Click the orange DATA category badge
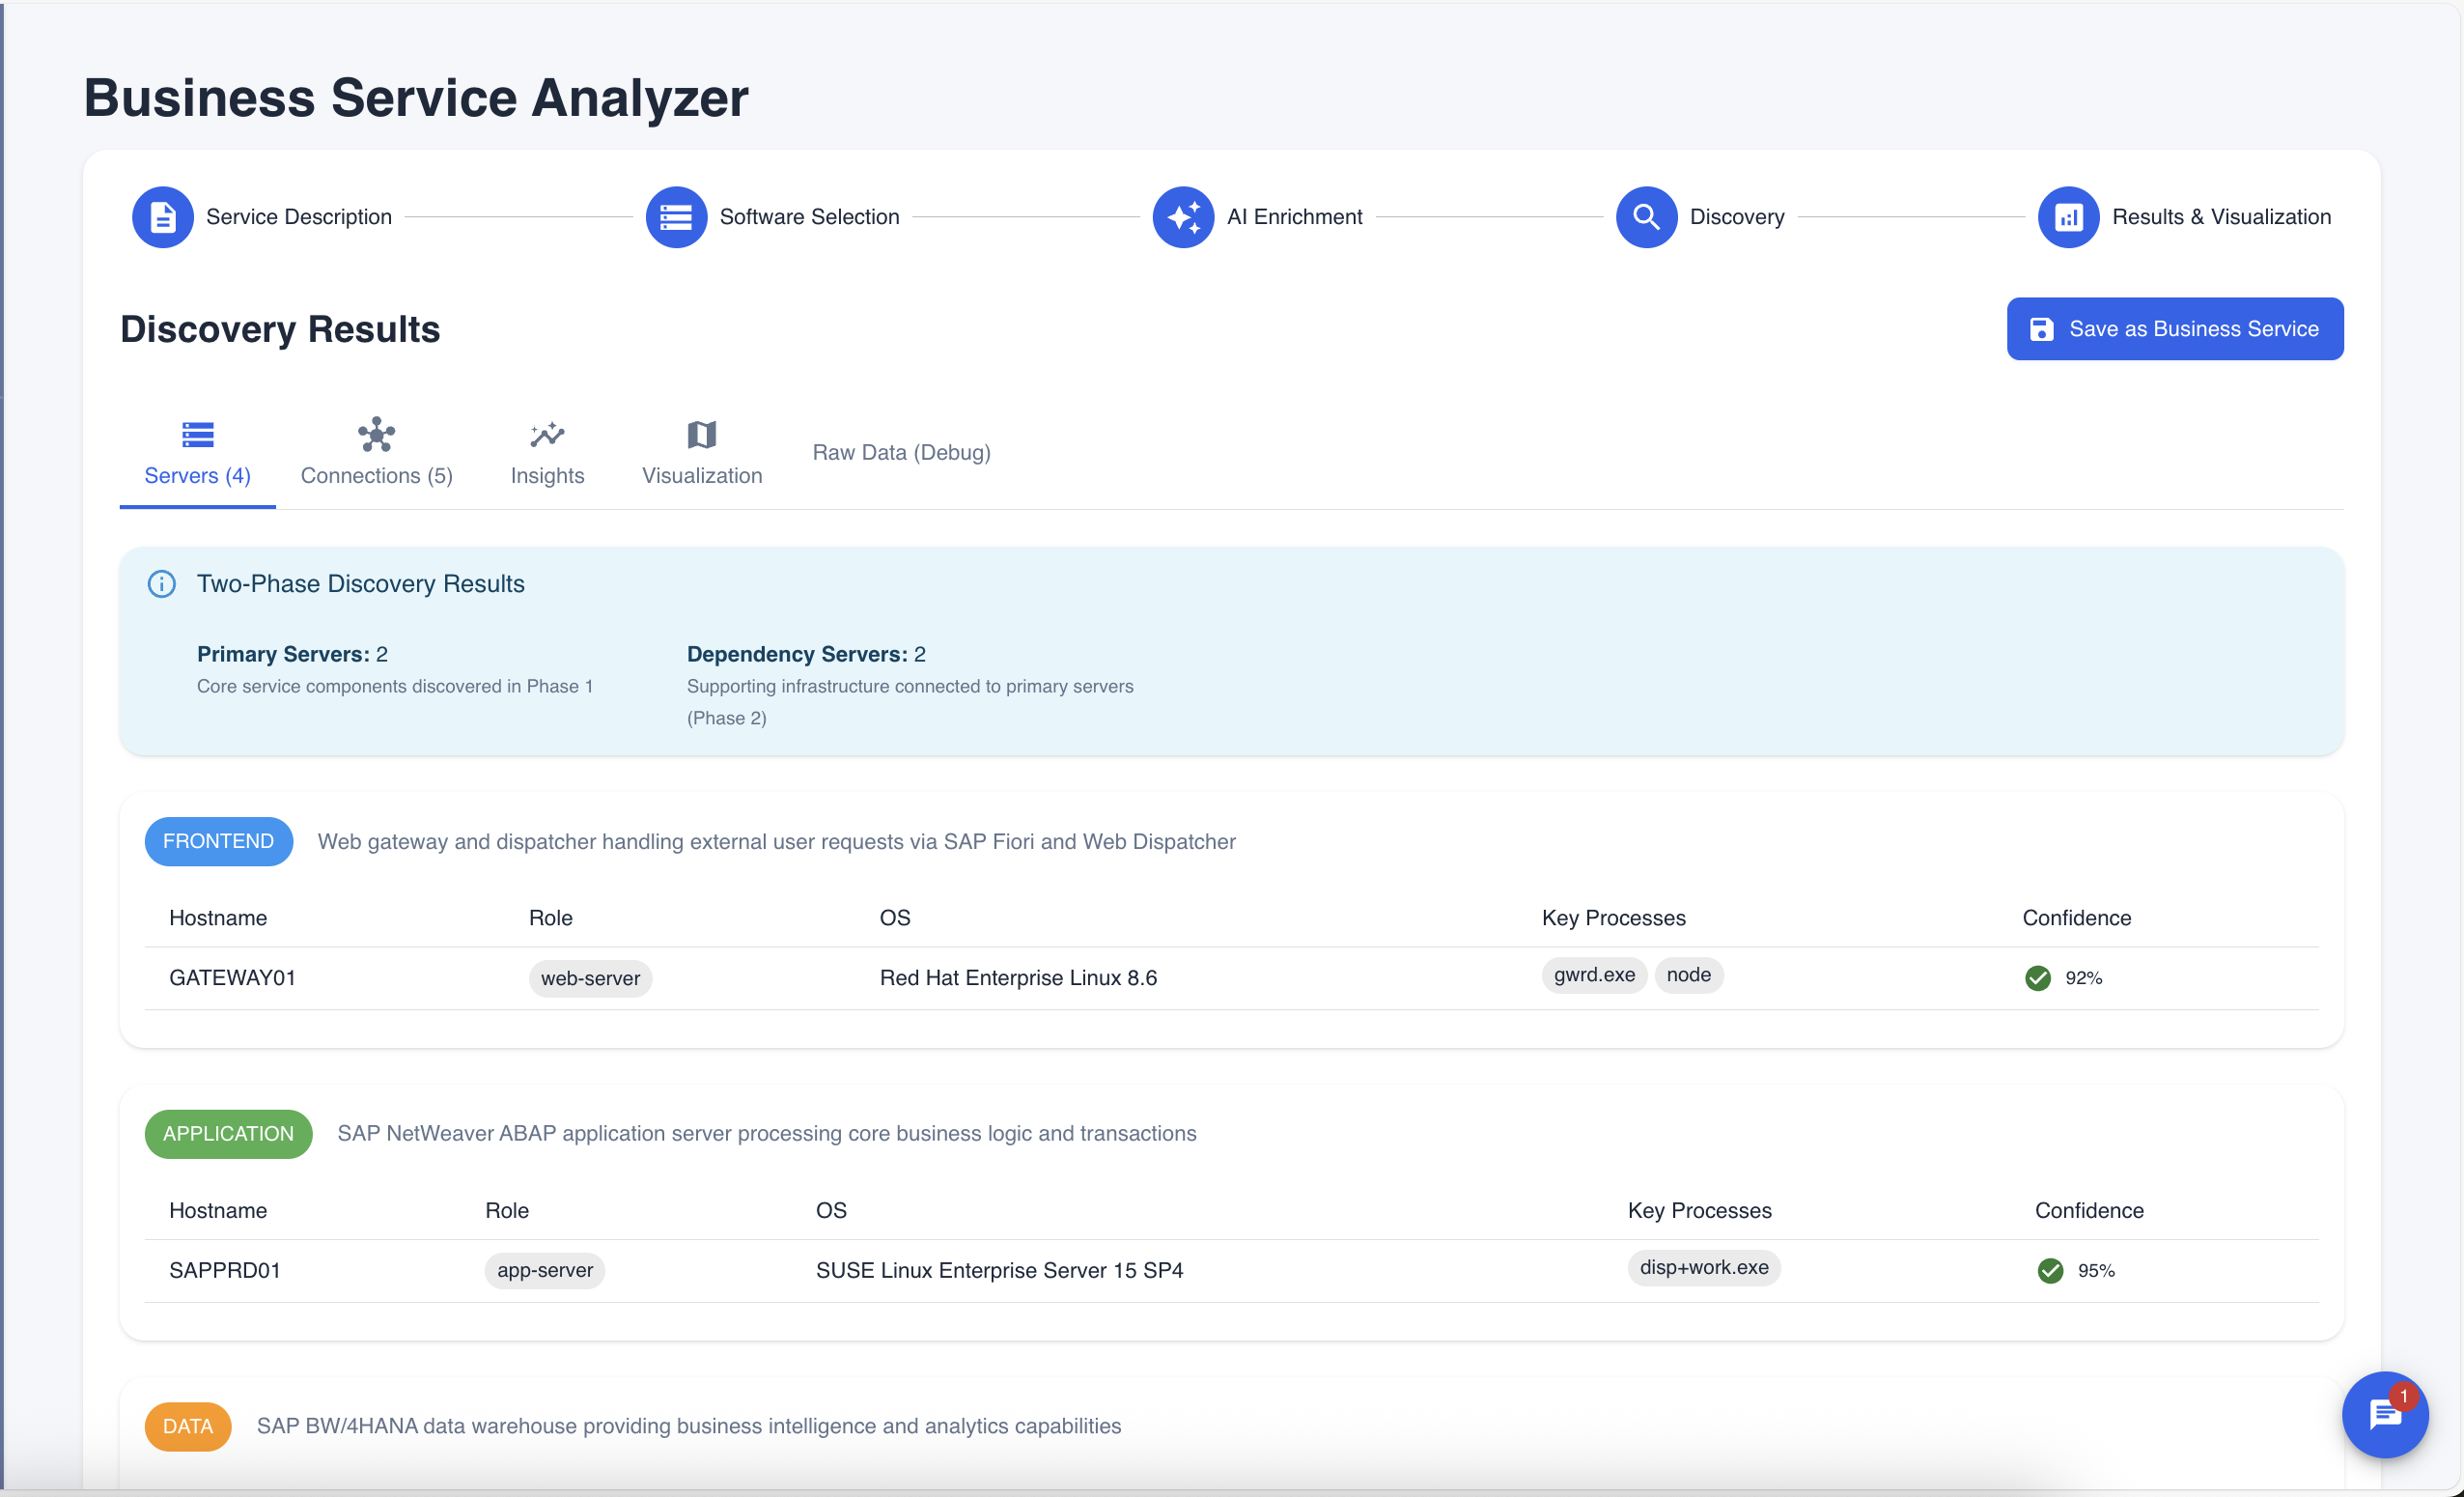This screenshot has height=1497, width=2464. 188,1426
